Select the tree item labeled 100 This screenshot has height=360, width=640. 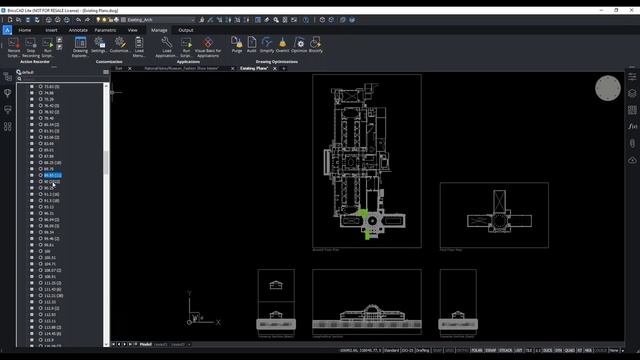point(47,251)
